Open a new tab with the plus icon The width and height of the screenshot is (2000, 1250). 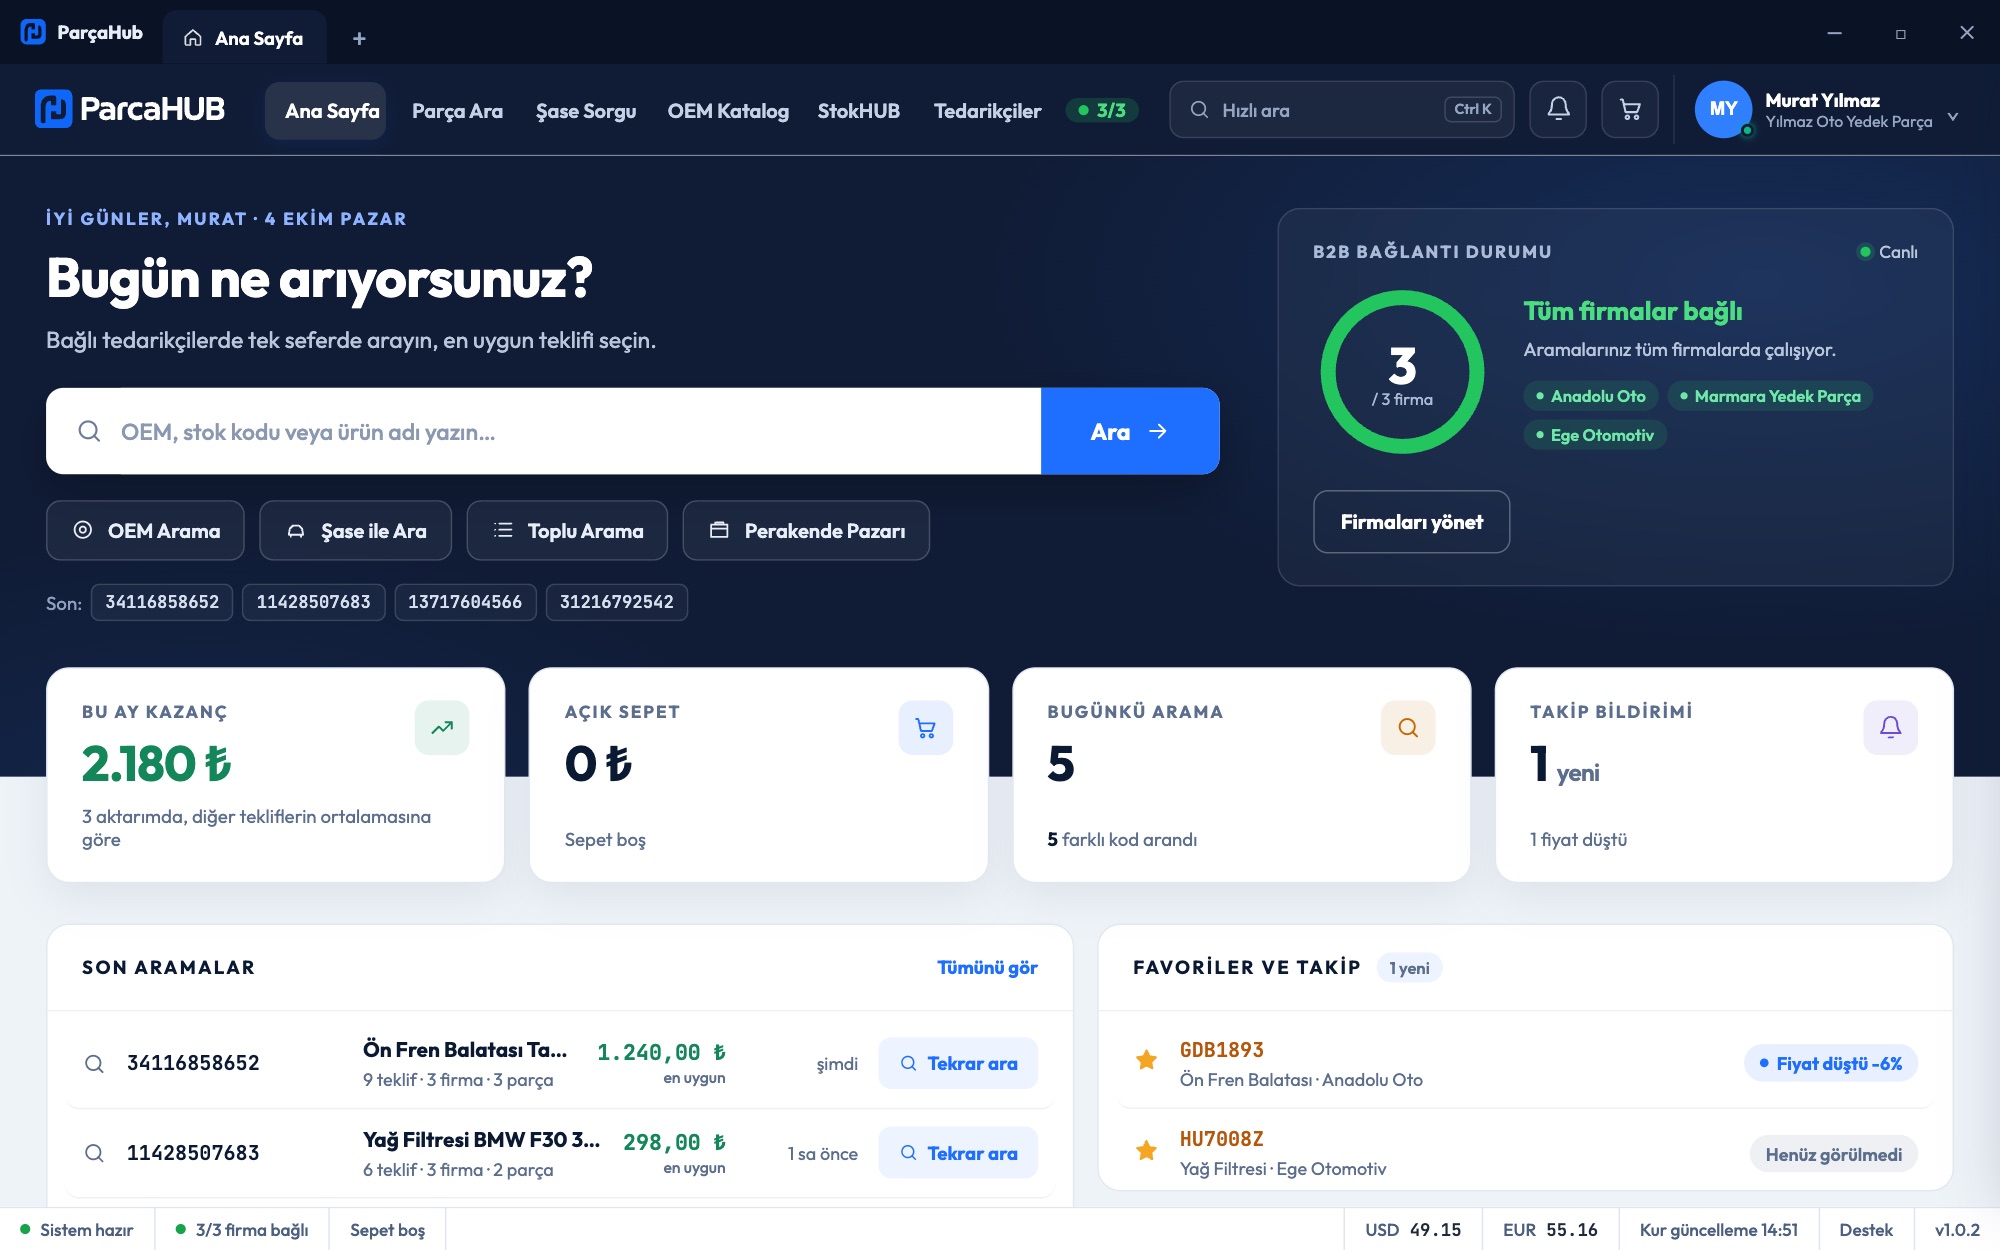(x=359, y=39)
